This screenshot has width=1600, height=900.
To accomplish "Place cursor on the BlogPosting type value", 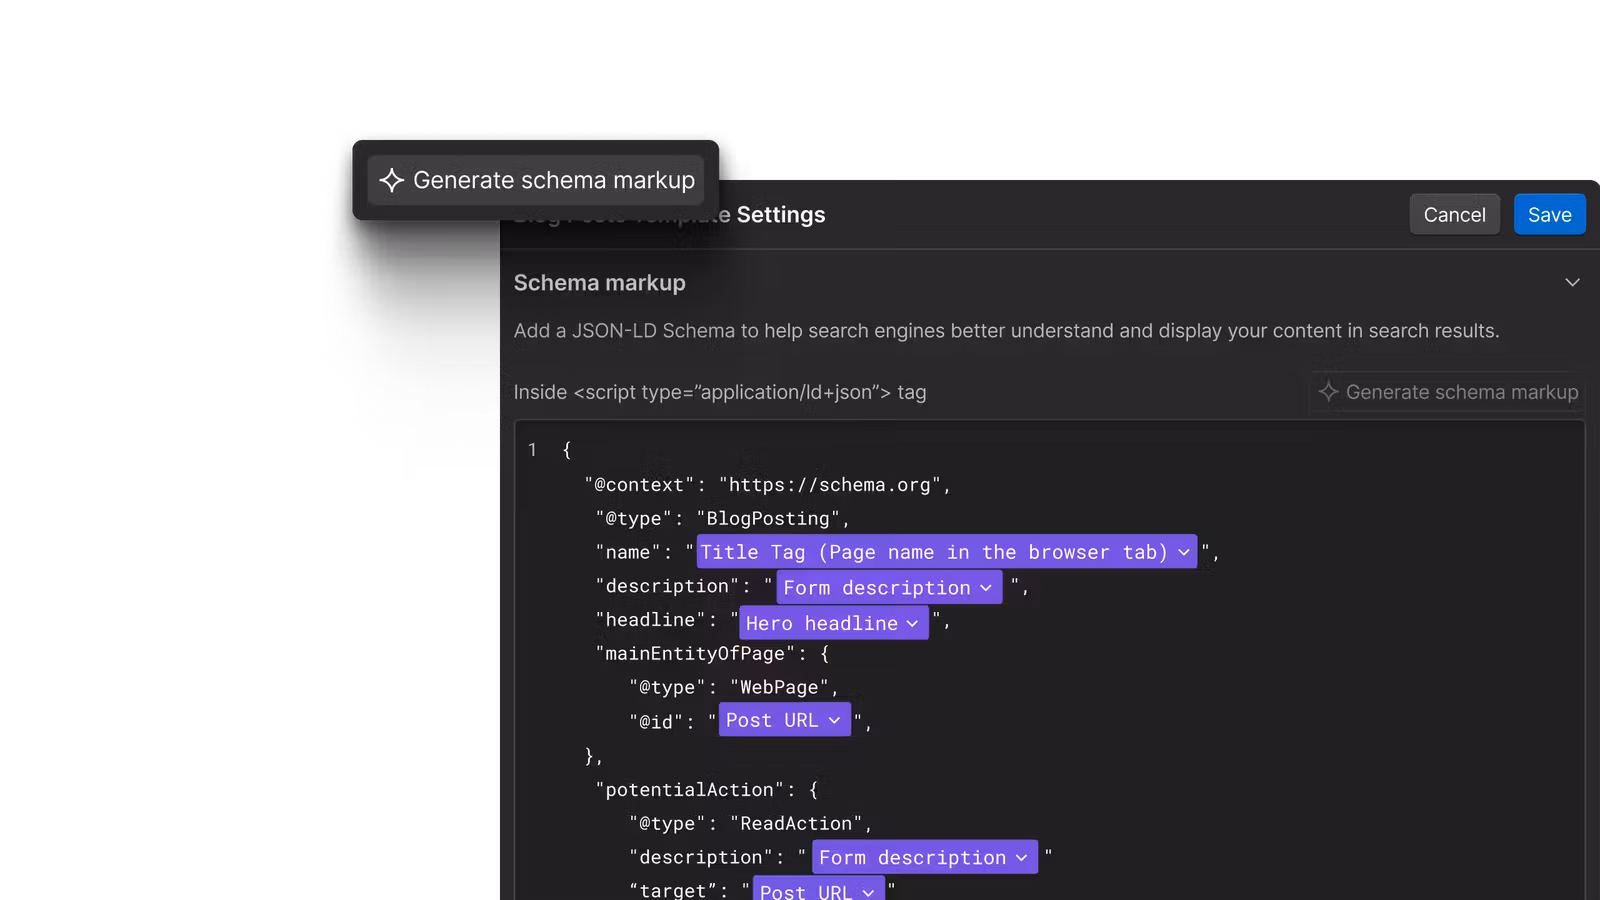I will pyautogui.click(x=768, y=519).
